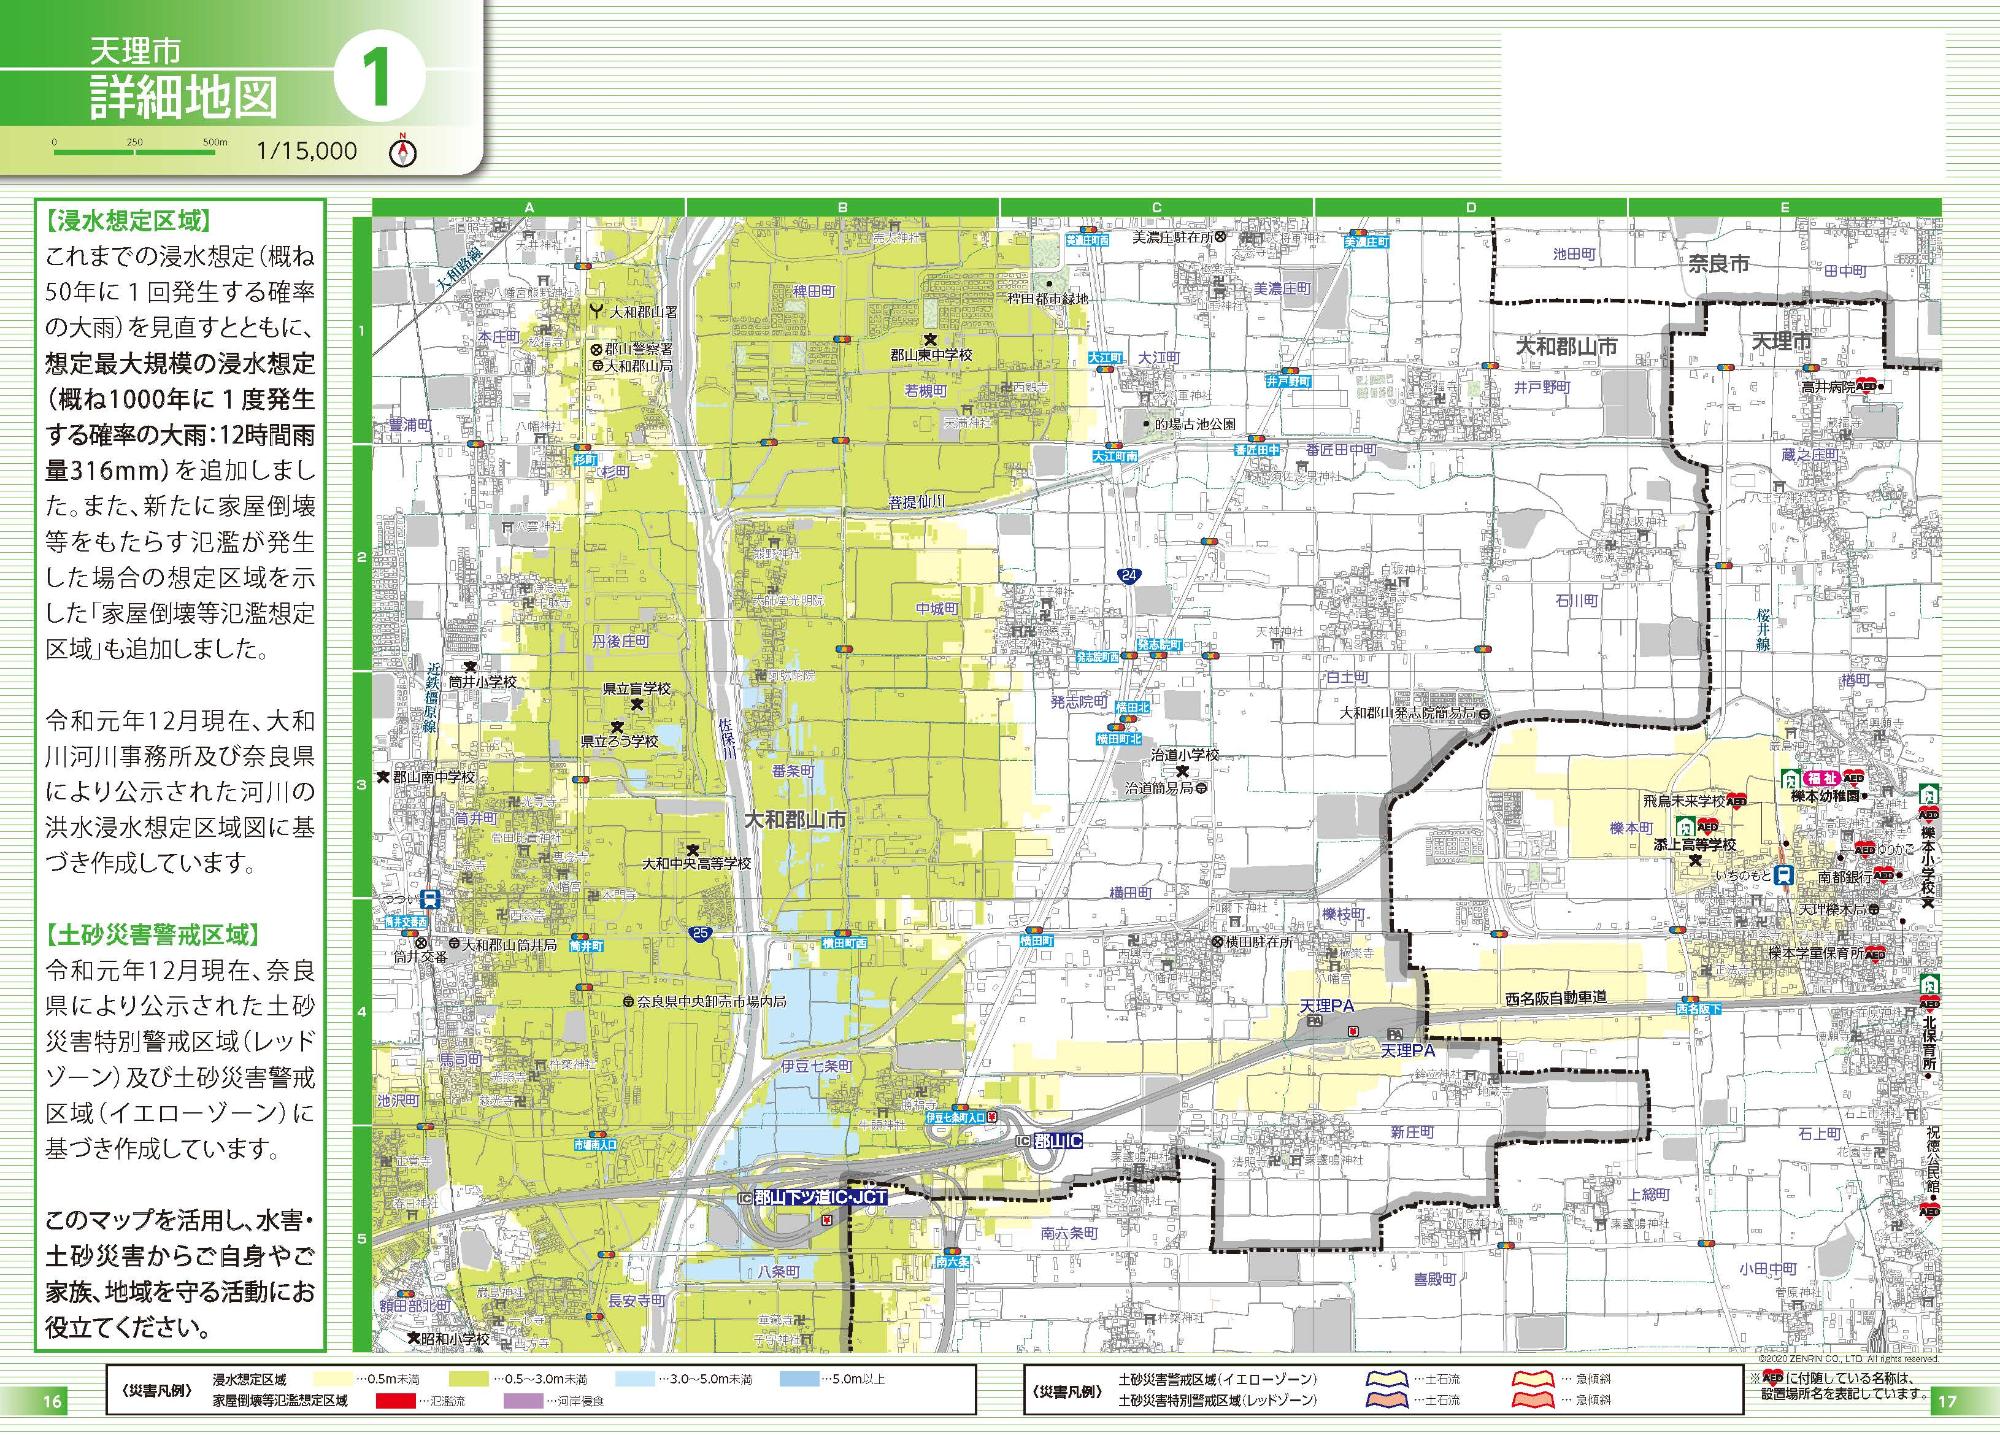Image resolution: width=2000 pixels, height=1435 pixels.
Task: Click the AED heart next to 南都銀行
Action: [1883, 875]
